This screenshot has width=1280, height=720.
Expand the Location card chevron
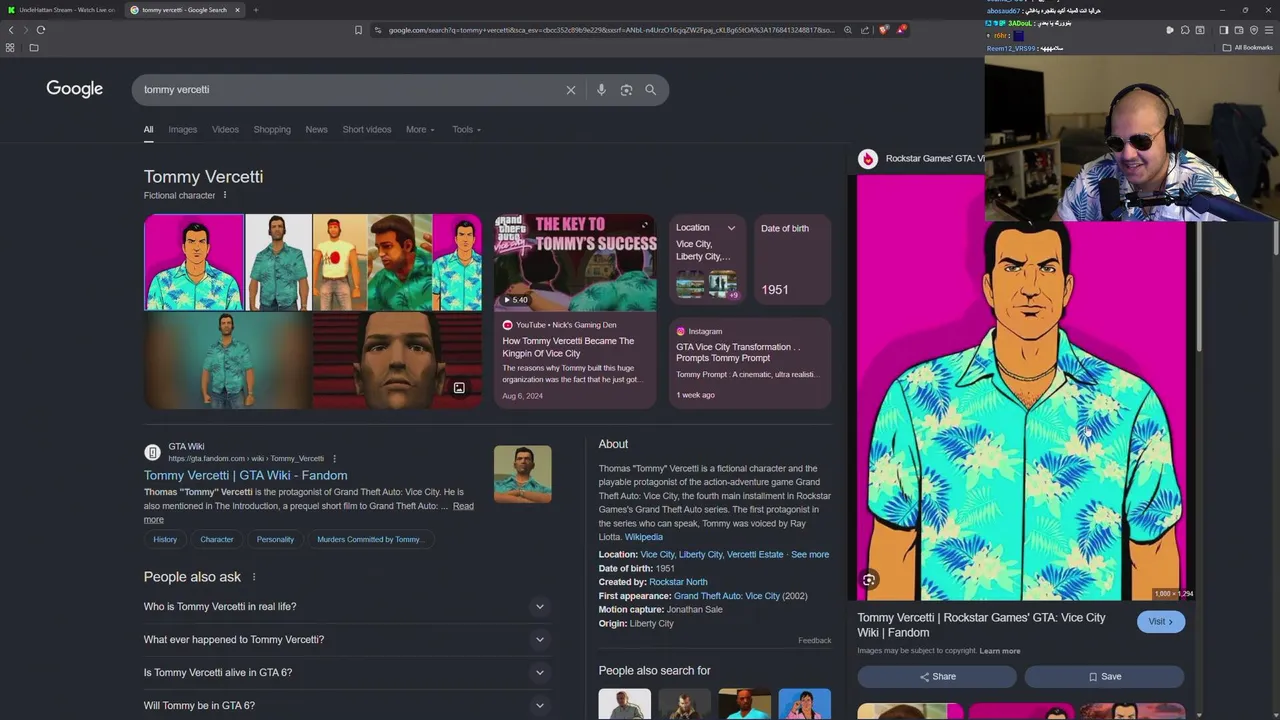click(731, 228)
